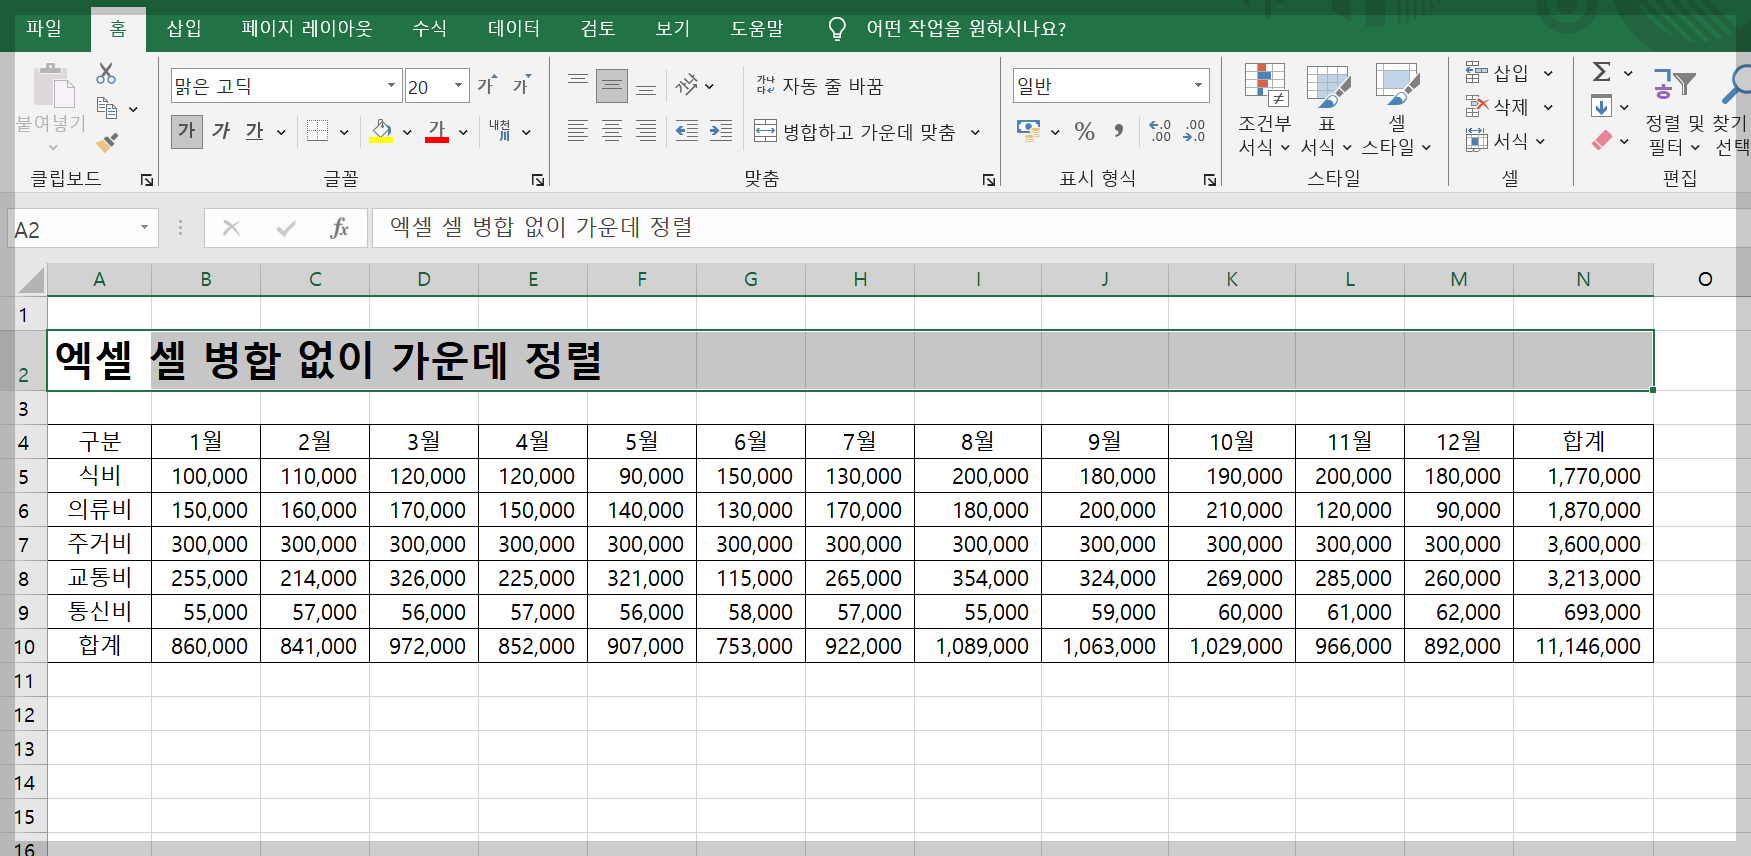The image size is (1751, 856).
Task: Select the Format Painter brush icon
Action: (107, 143)
